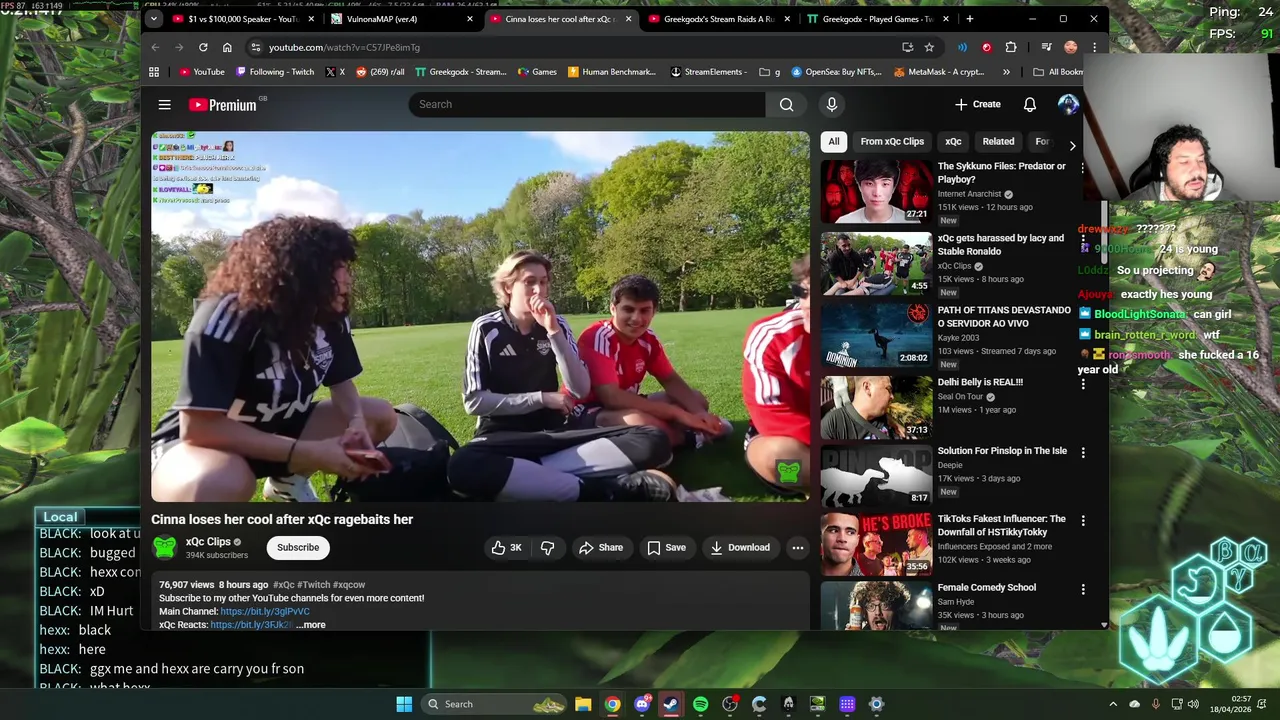Click the taskbar volume speaker icon
Viewport: 1280px width, 720px height.
(1193, 704)
